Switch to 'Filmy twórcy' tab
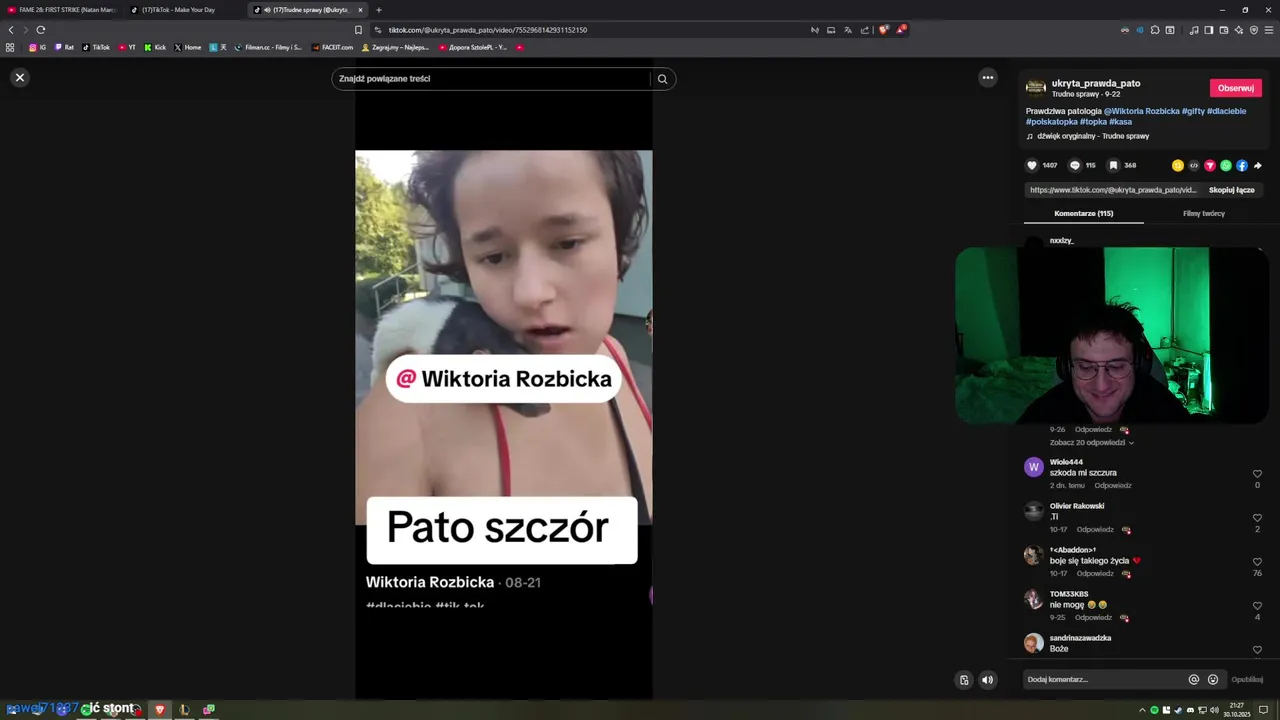This screenshot has height=720, width=1280. point(1203,213)
